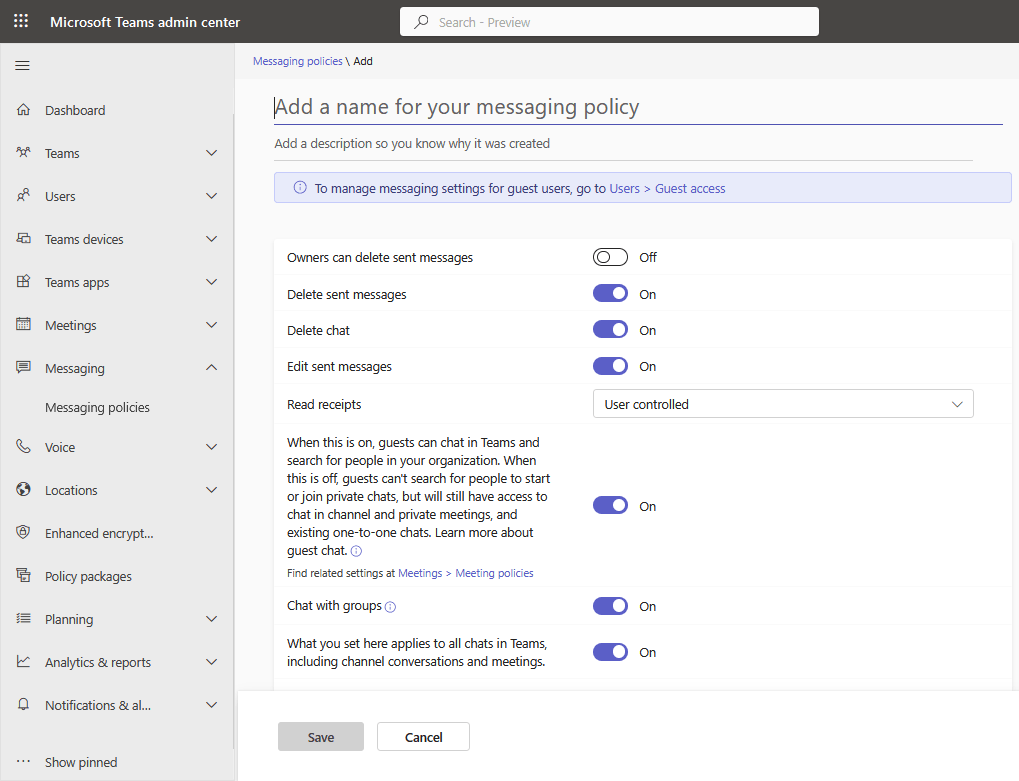Switch off Edit sent messages

610,366
